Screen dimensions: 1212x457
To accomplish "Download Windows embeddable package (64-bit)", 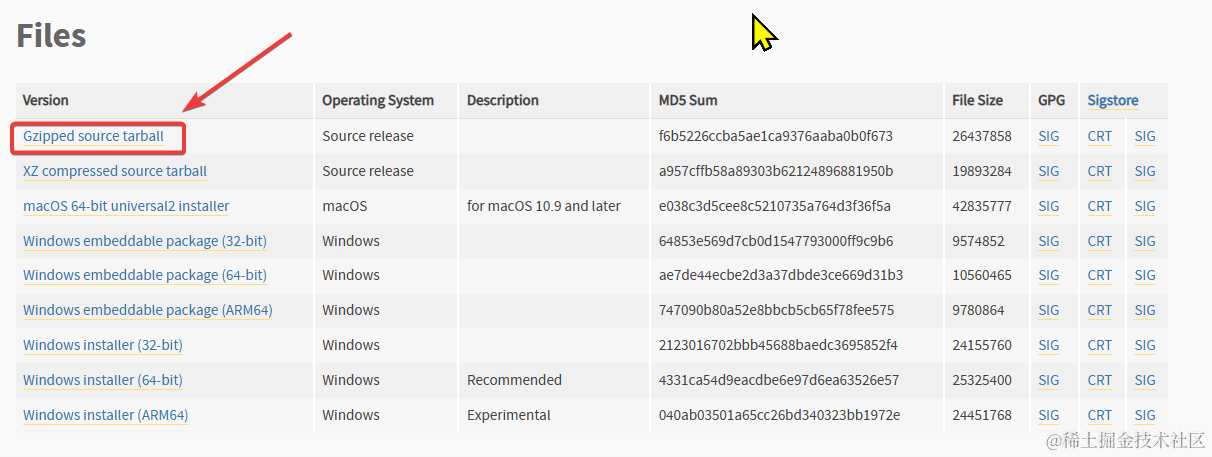I will pyautogui.click(x=145, y=275).
